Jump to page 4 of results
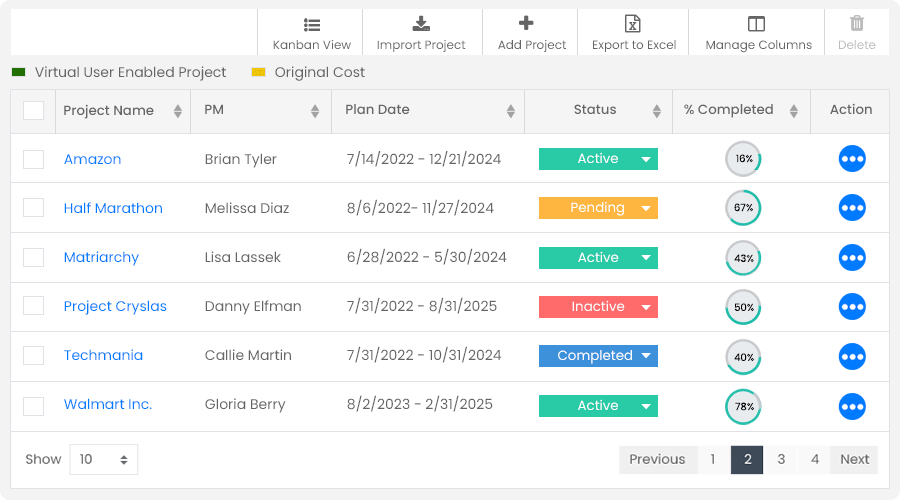 pyautogui.click(x=815, y=459)
